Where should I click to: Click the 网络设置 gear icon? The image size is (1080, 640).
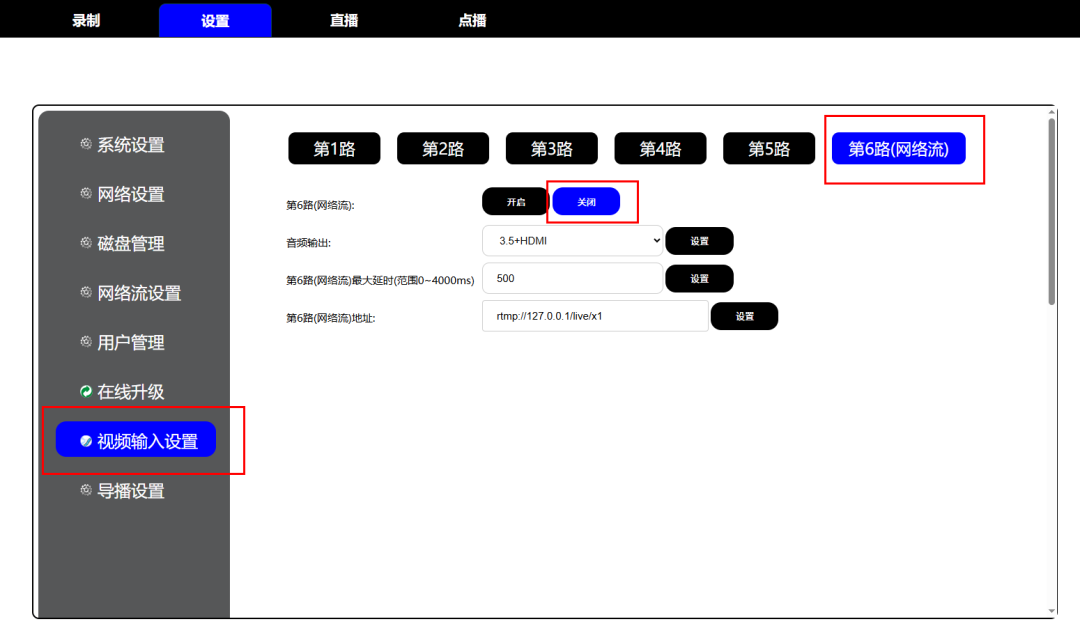[x=85, y=193]
